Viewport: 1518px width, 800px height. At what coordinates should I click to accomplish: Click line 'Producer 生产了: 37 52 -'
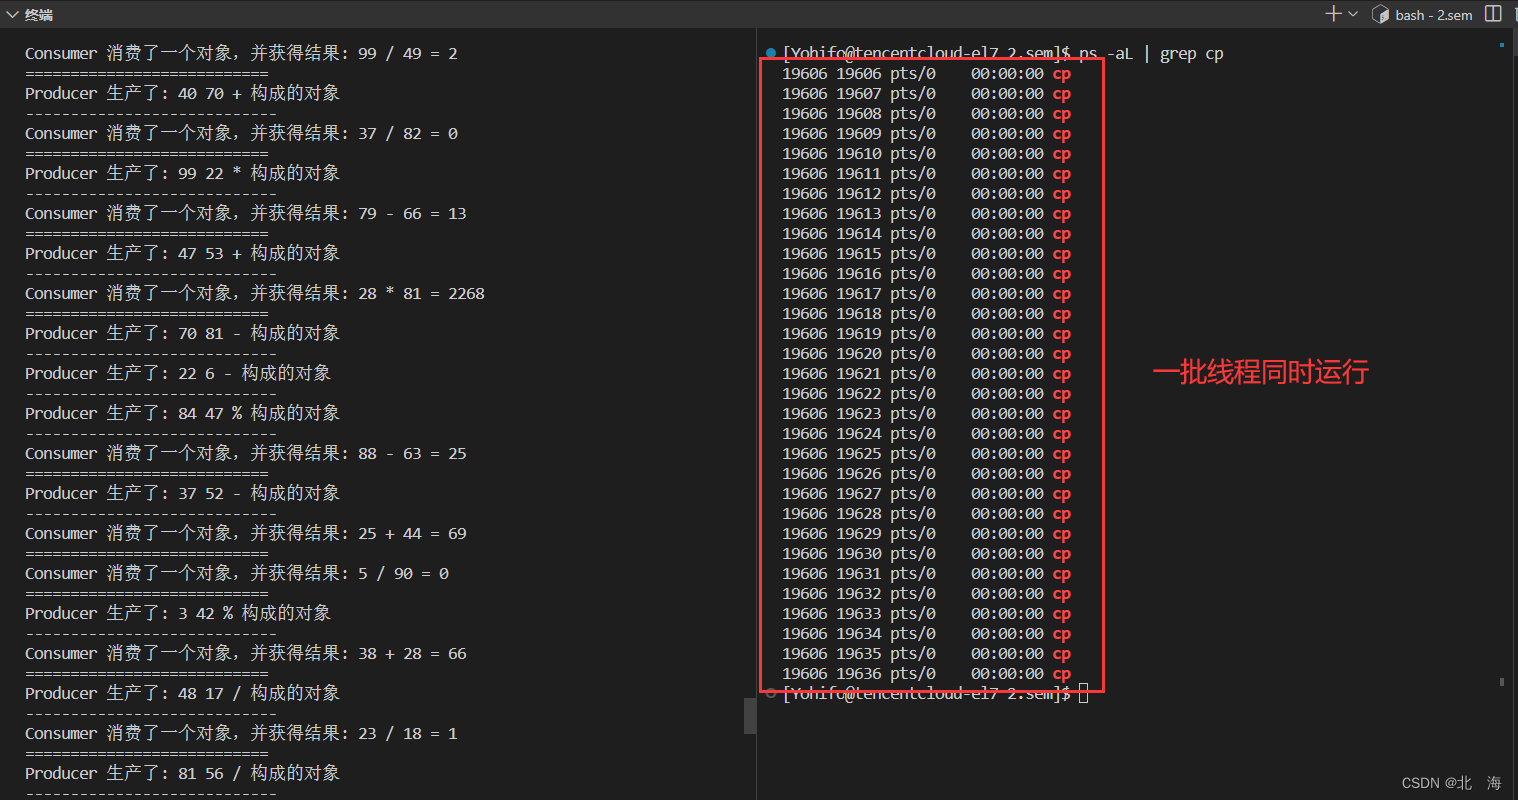coord(182,493)
